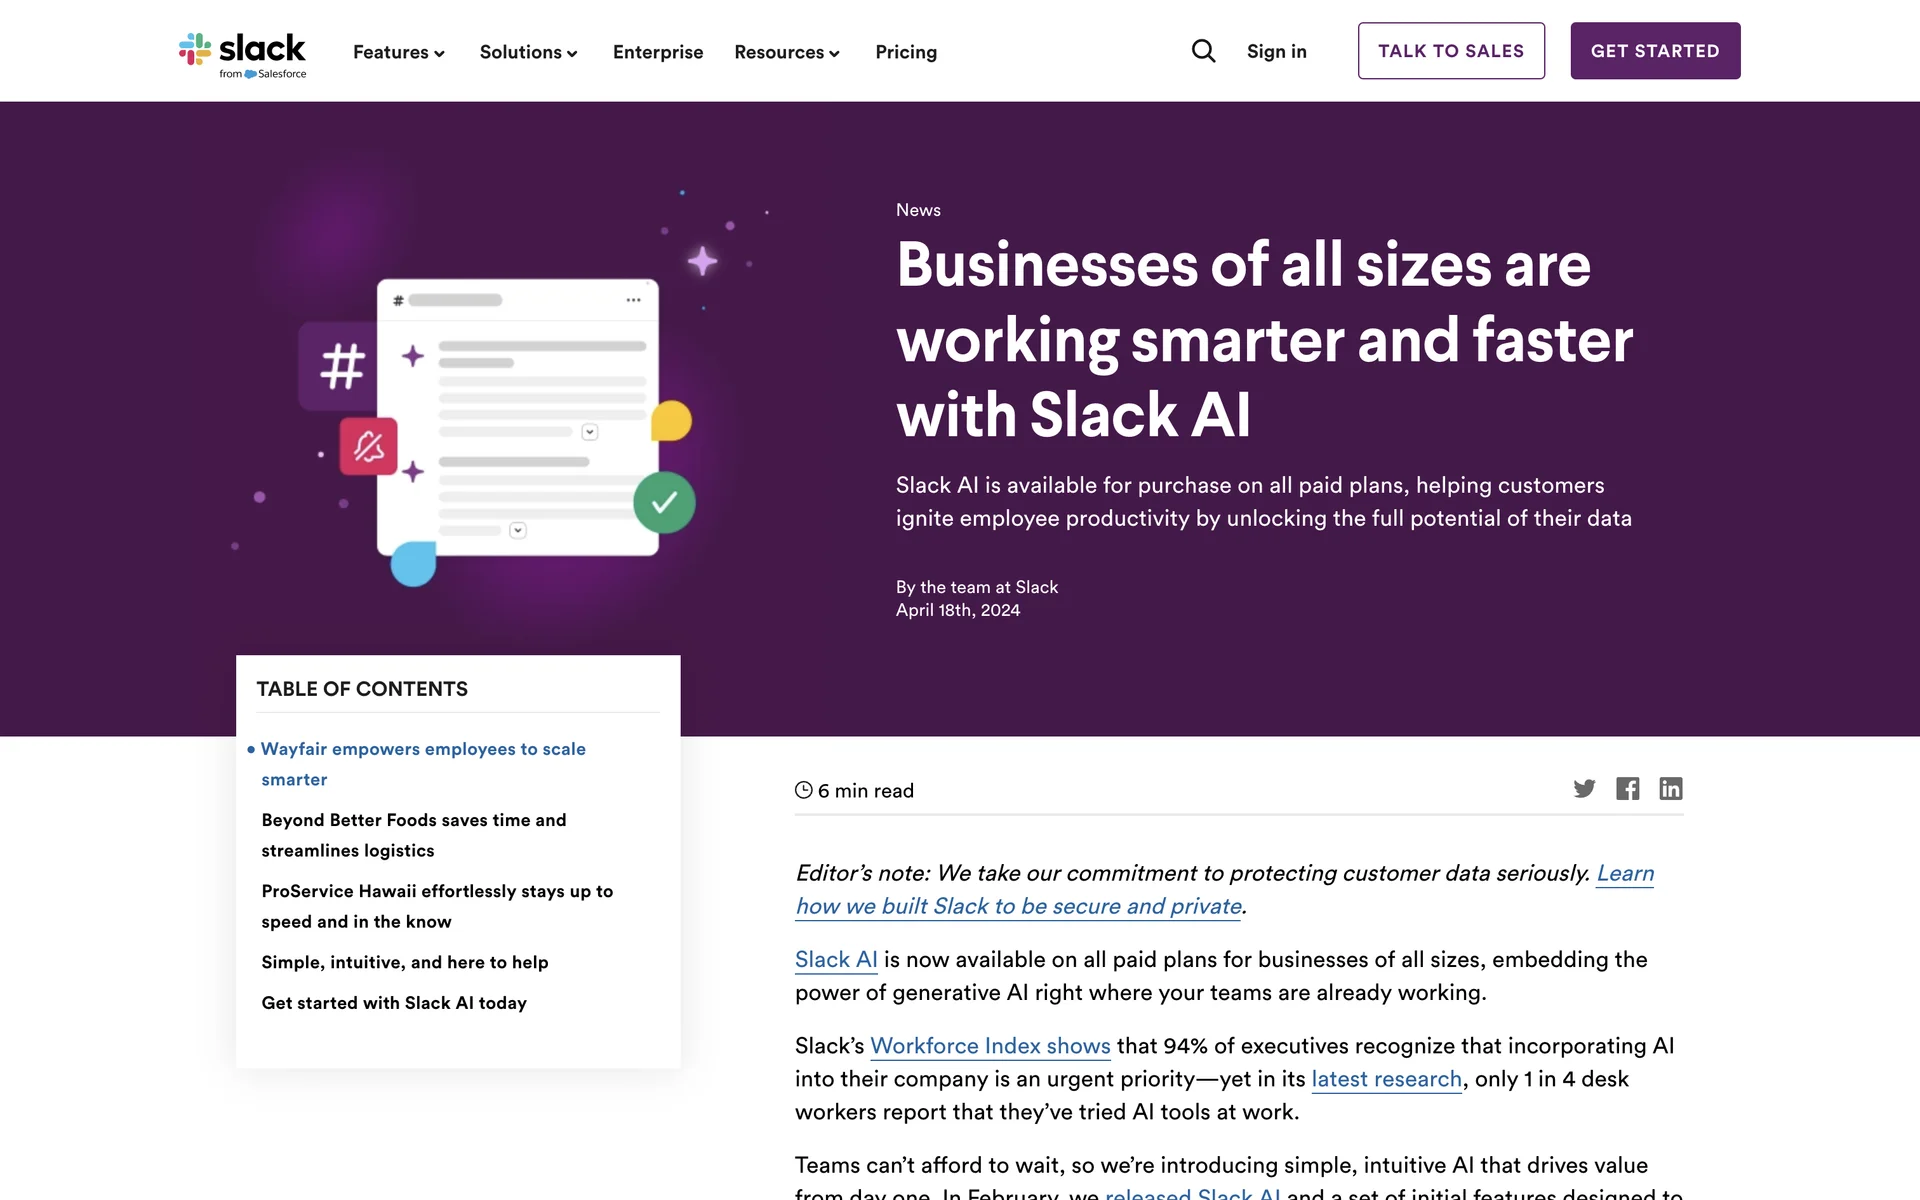The image size is (1920, 1200).
Task: Open the search magnifier icon
Action: pyautogui.click(x=1203, y=51)
